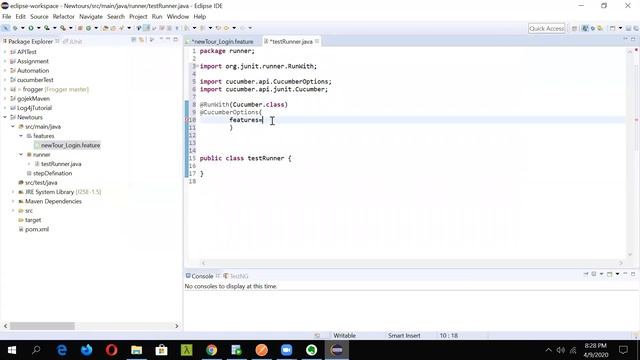Open Opera browser from the taskbar
This screenshot has width=640, height=360.
(111, 350)
